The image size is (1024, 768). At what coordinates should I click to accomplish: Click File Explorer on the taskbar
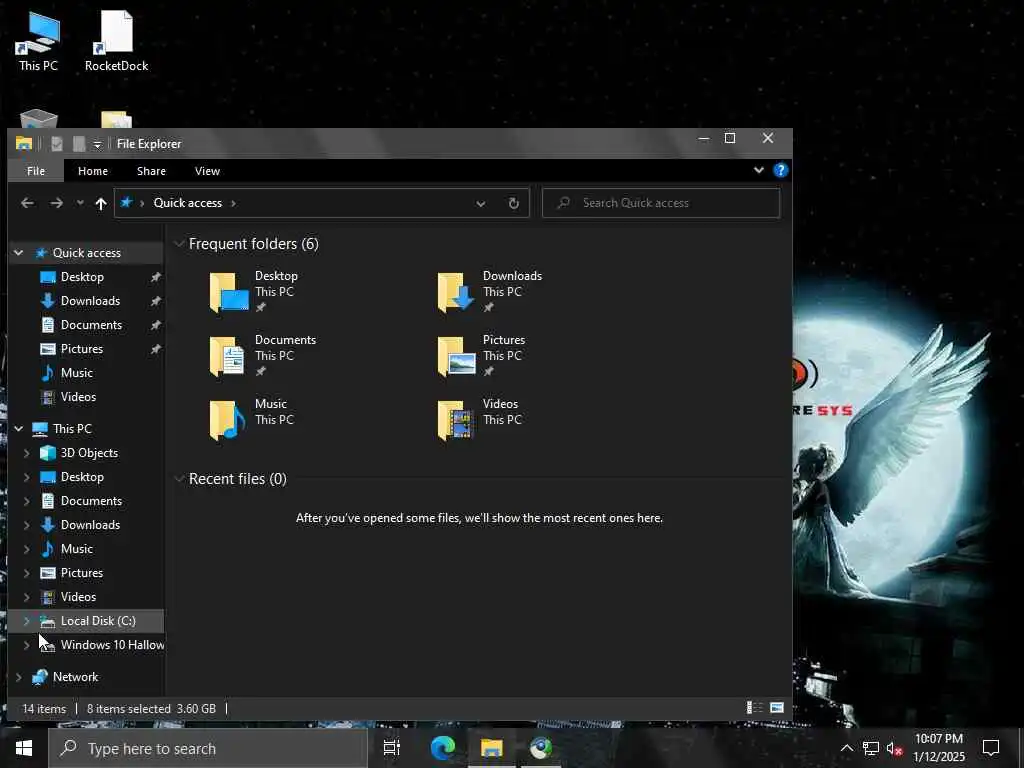pyautogui.click(x=492, y=748)
